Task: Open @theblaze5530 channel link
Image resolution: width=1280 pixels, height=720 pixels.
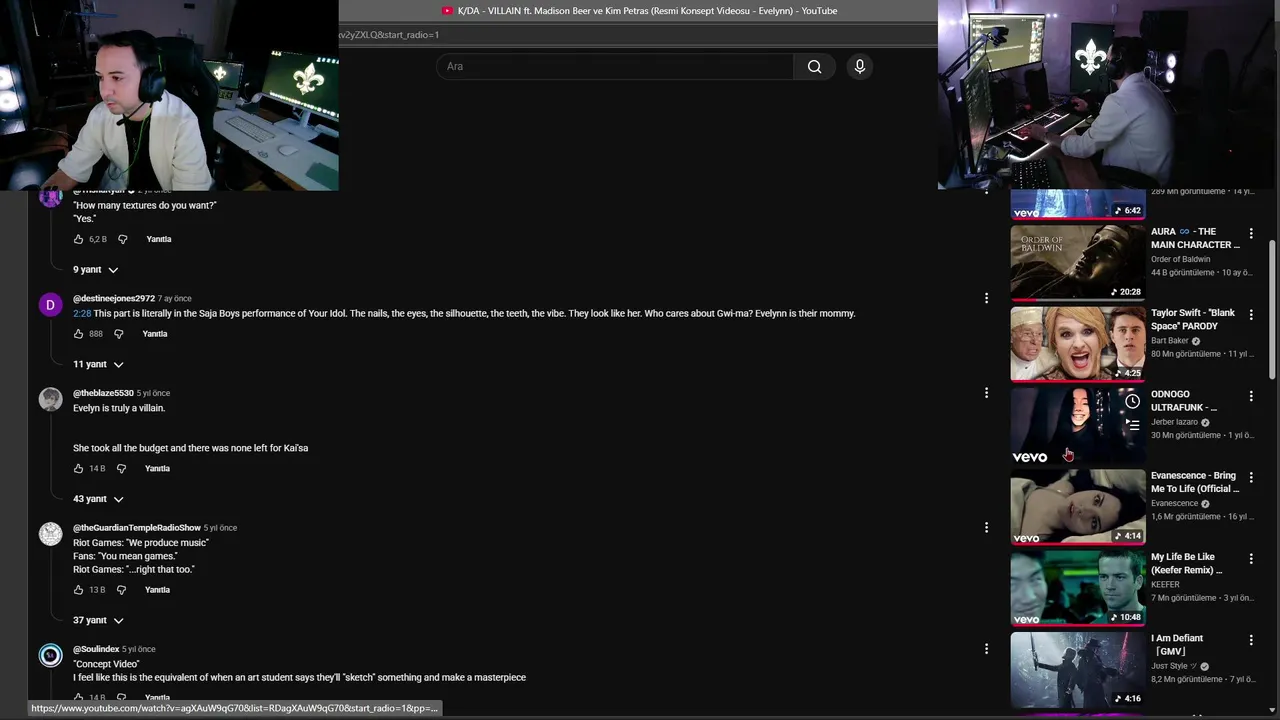Action: (x=103, y=393)
